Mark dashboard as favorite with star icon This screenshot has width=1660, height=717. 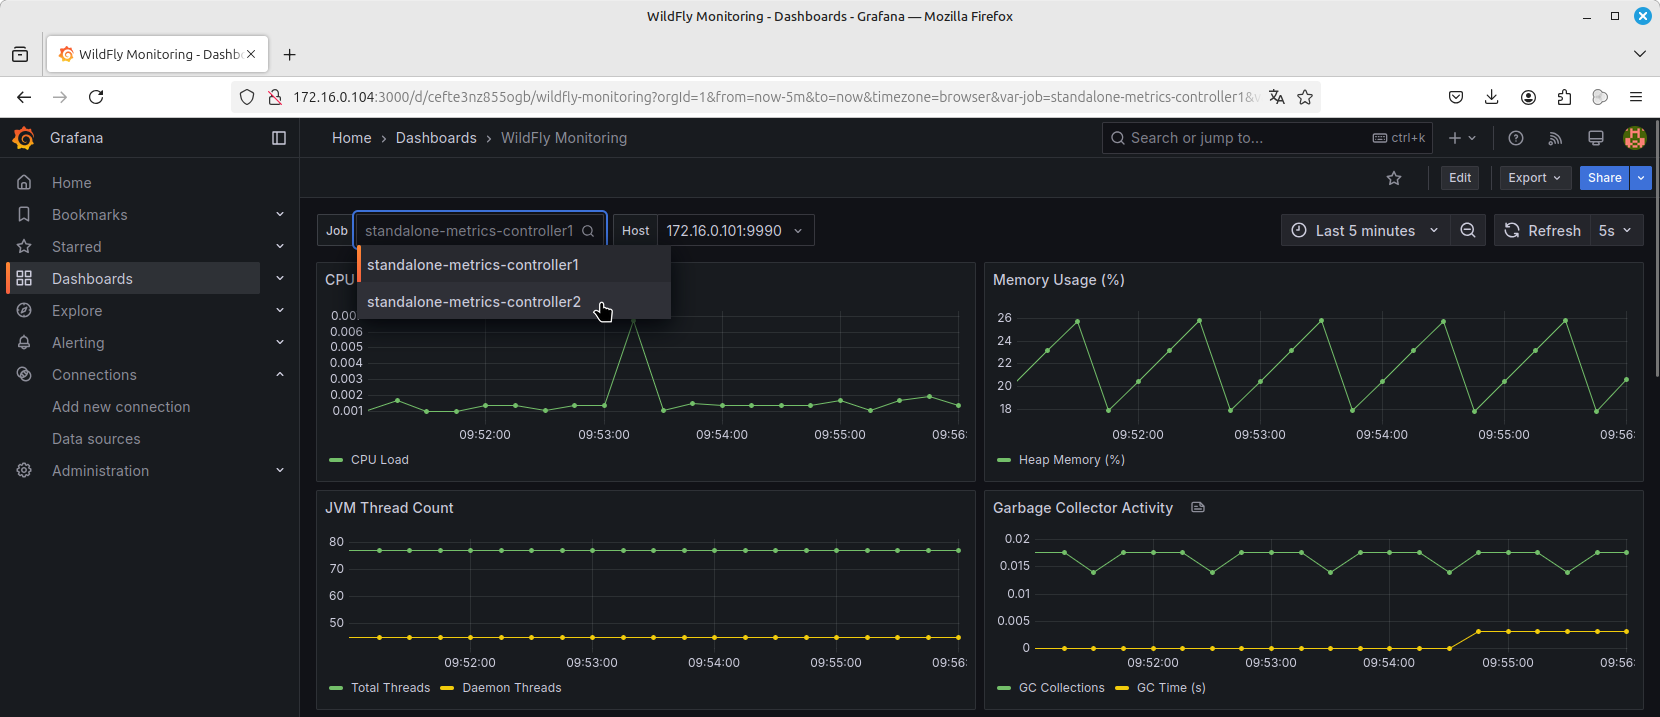1394,178
